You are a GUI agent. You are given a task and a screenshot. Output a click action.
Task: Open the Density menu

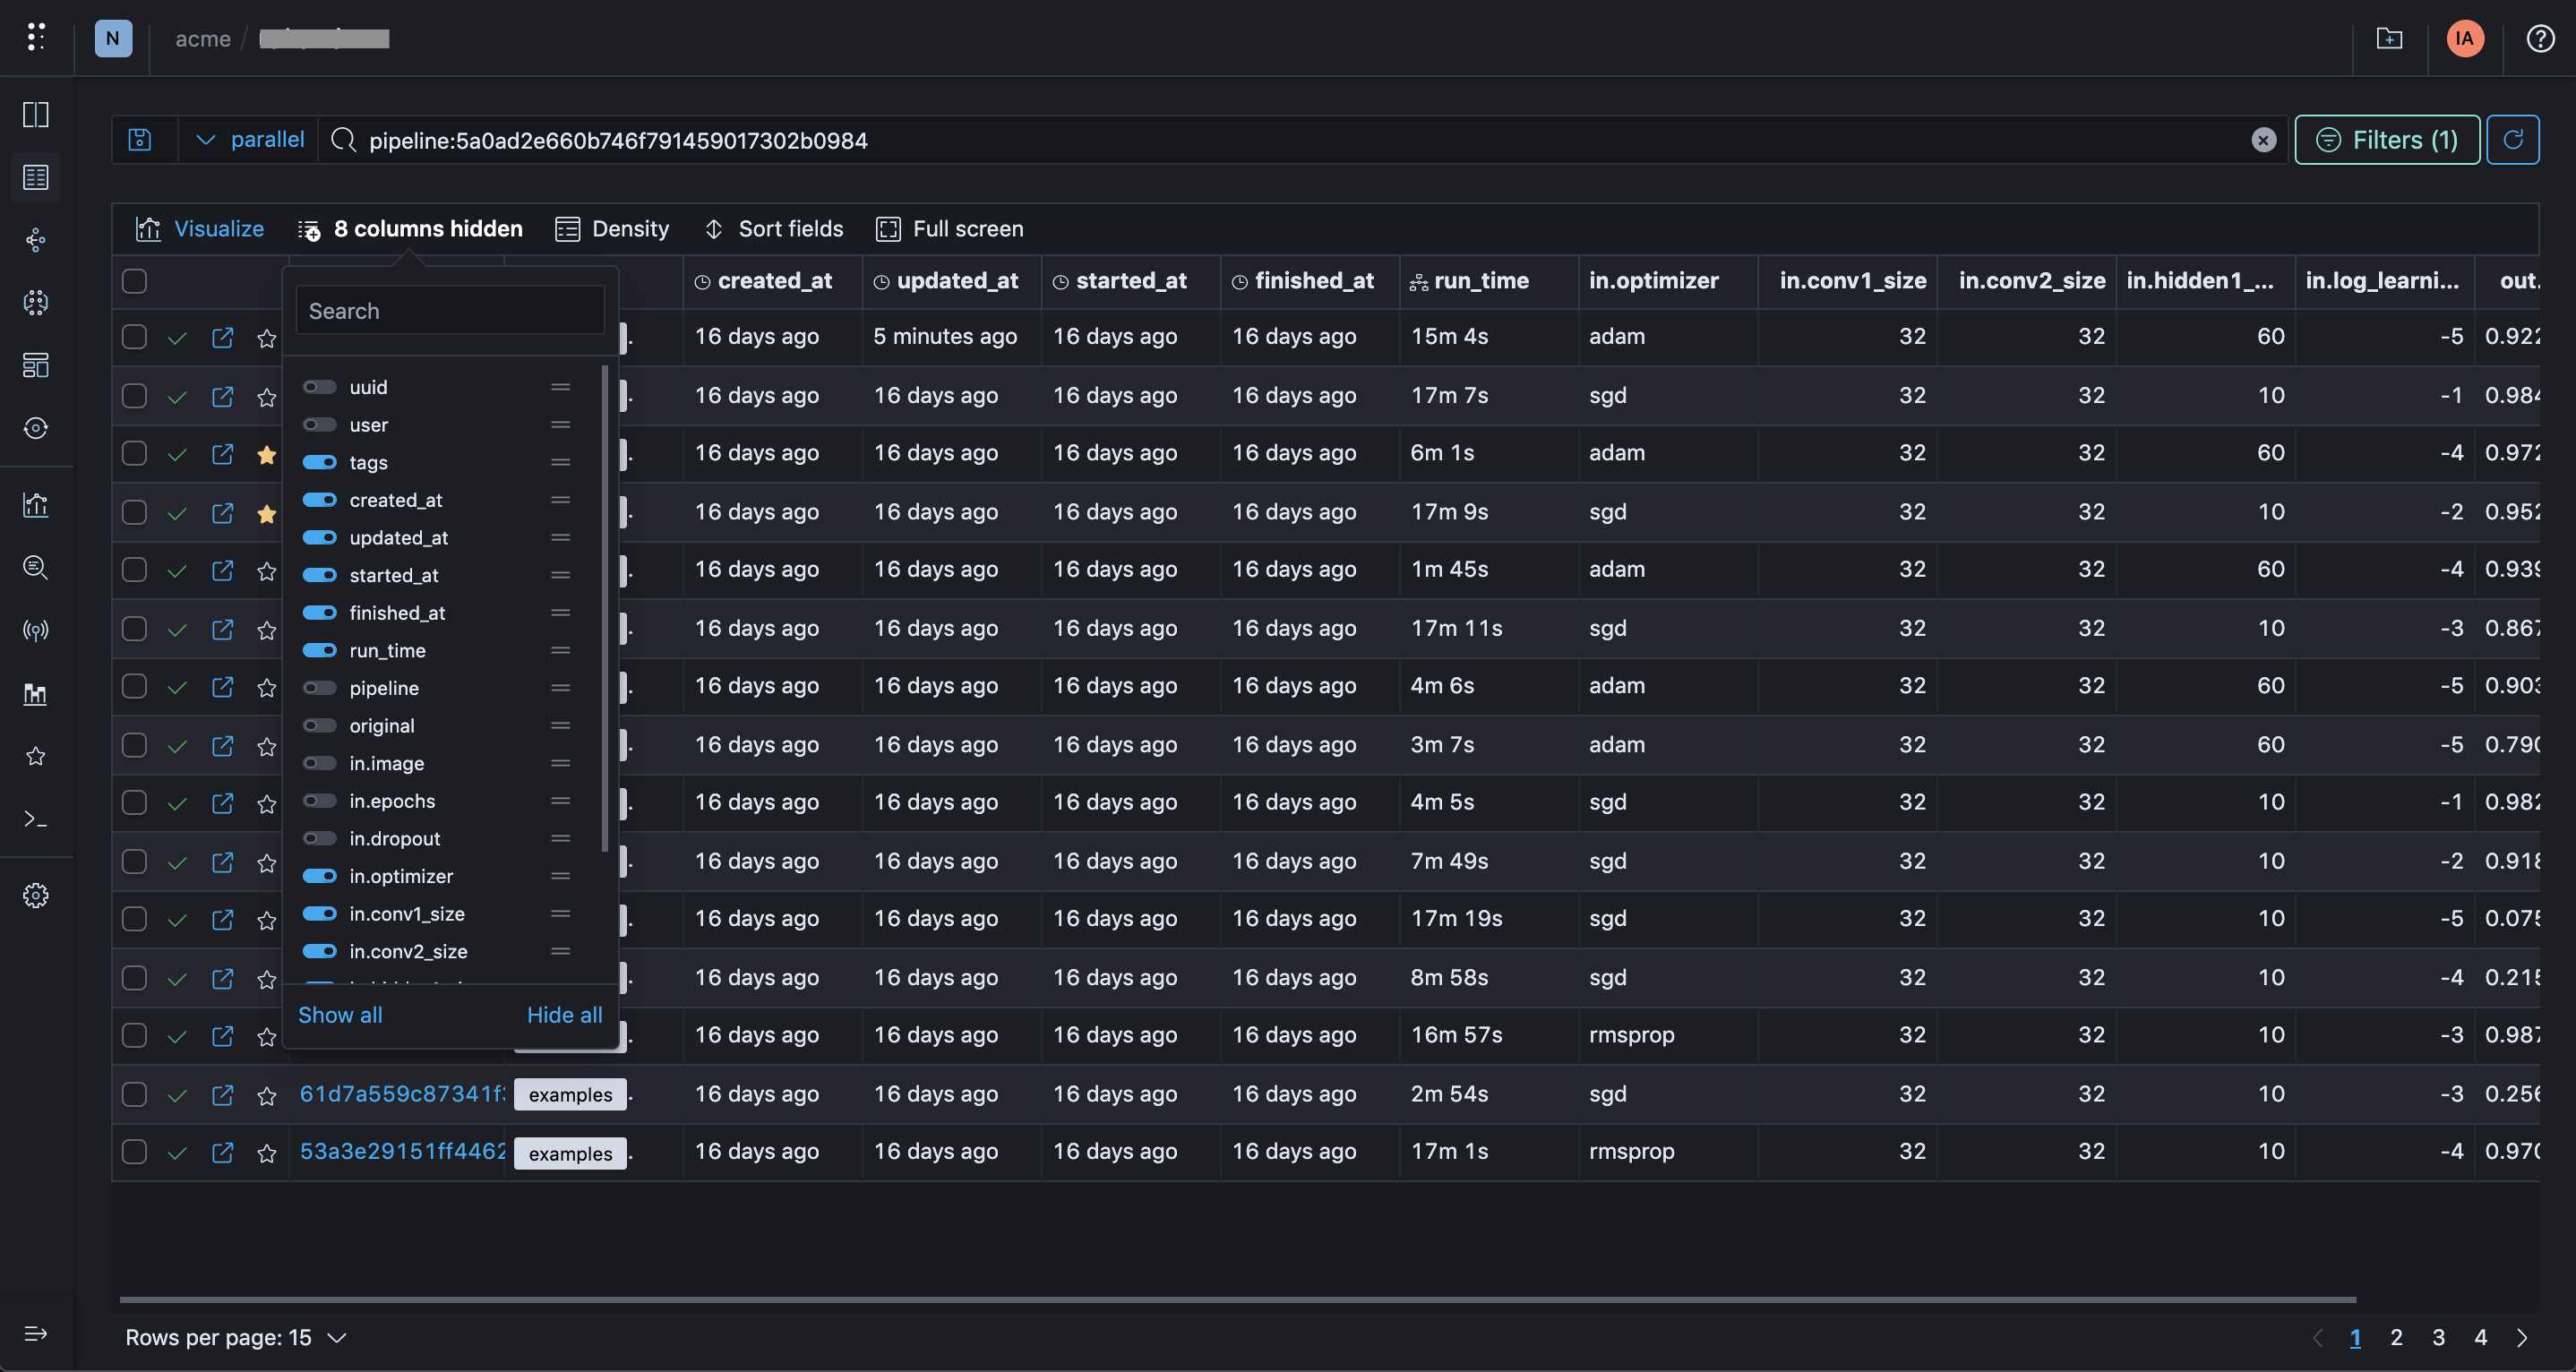[x=612, y=229]
